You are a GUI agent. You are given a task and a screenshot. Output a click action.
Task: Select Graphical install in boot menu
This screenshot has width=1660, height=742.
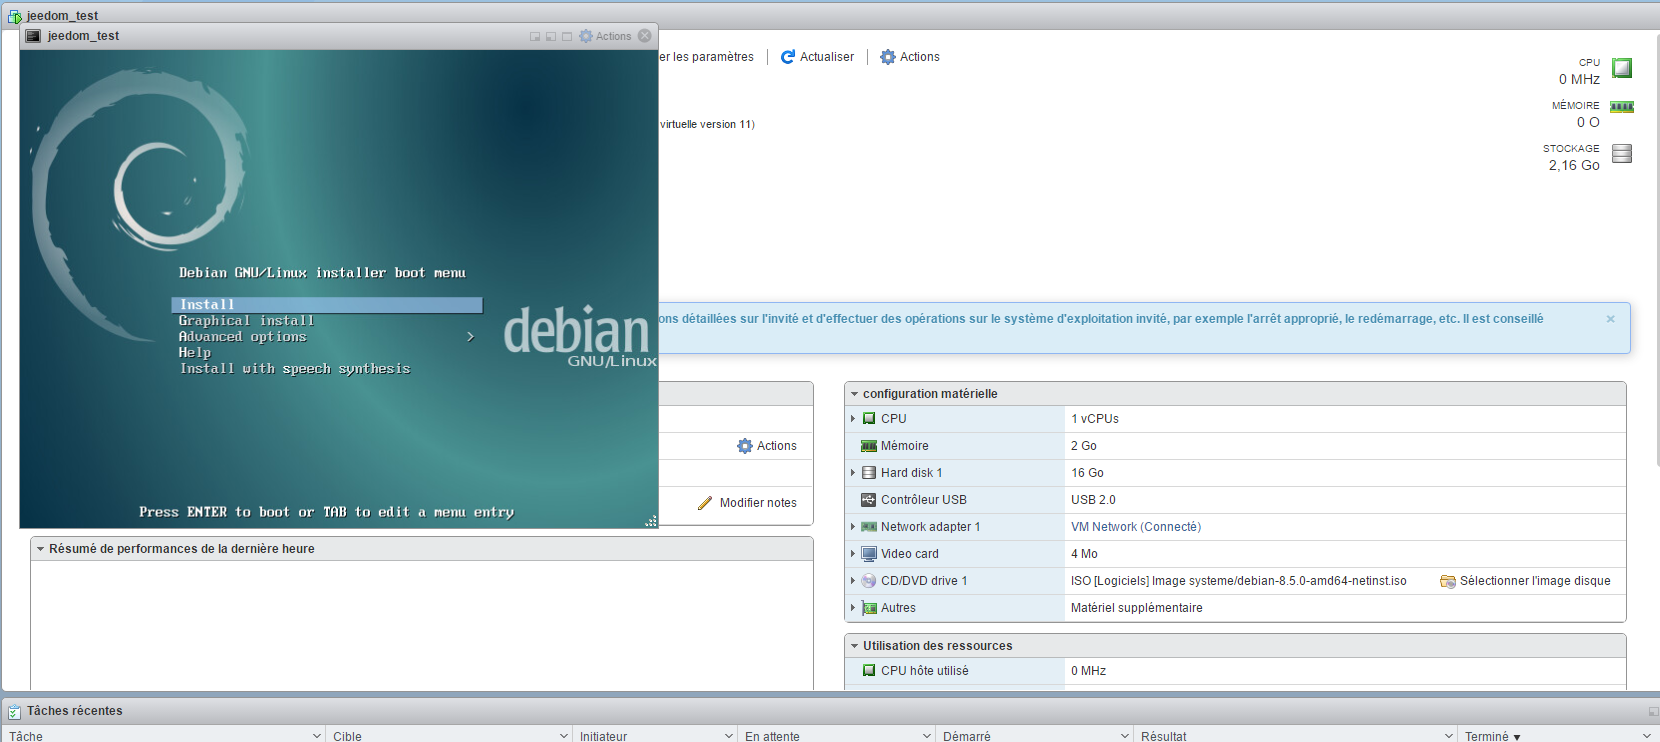pos(247,321)
